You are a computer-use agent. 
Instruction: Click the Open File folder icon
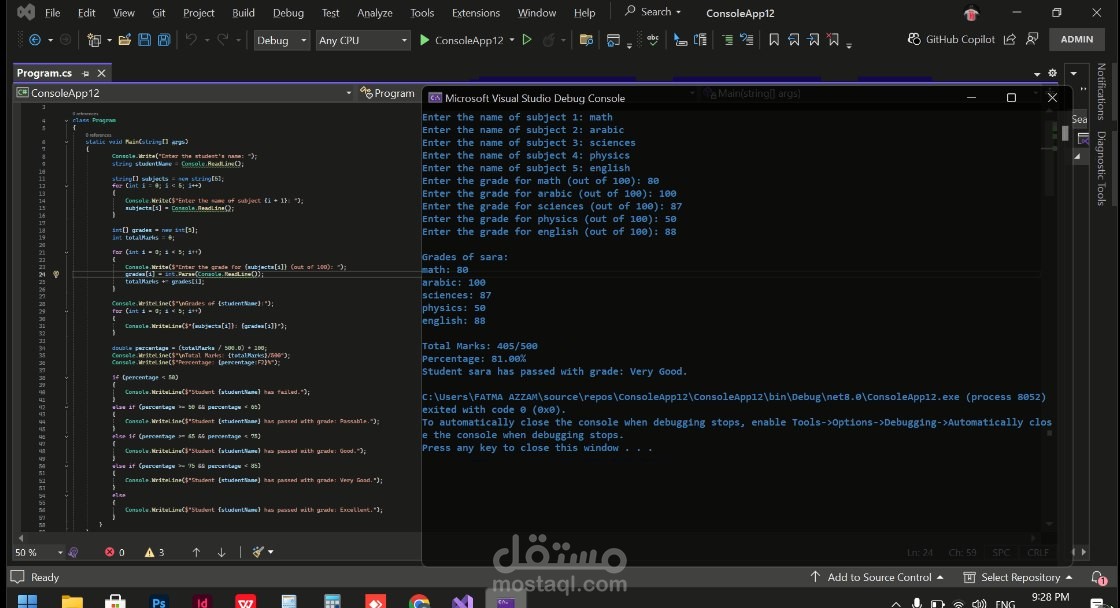pyautogui.click(x=124, y=40)
